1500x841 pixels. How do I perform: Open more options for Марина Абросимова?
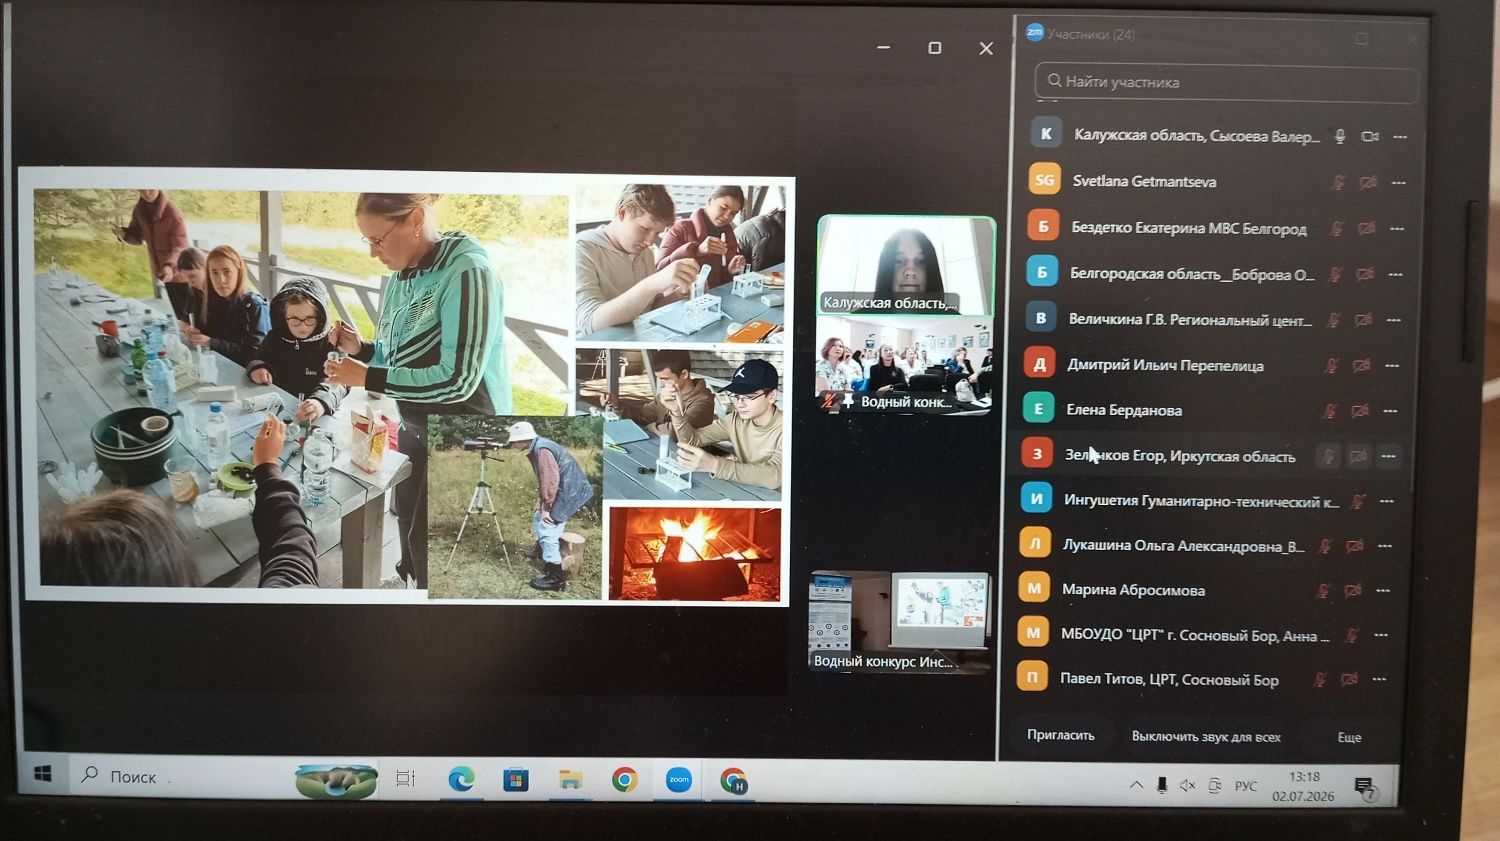(1383, 590)
